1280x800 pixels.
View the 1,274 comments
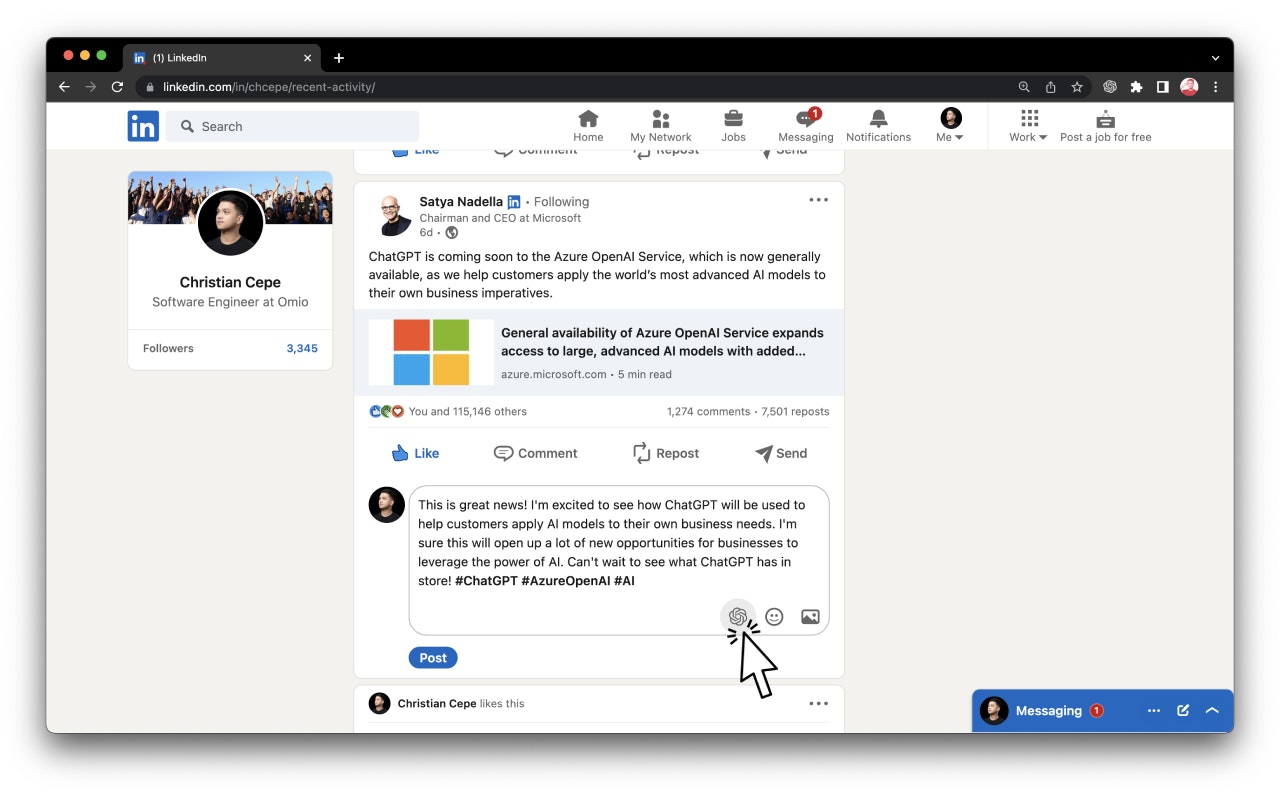(708, 411)
